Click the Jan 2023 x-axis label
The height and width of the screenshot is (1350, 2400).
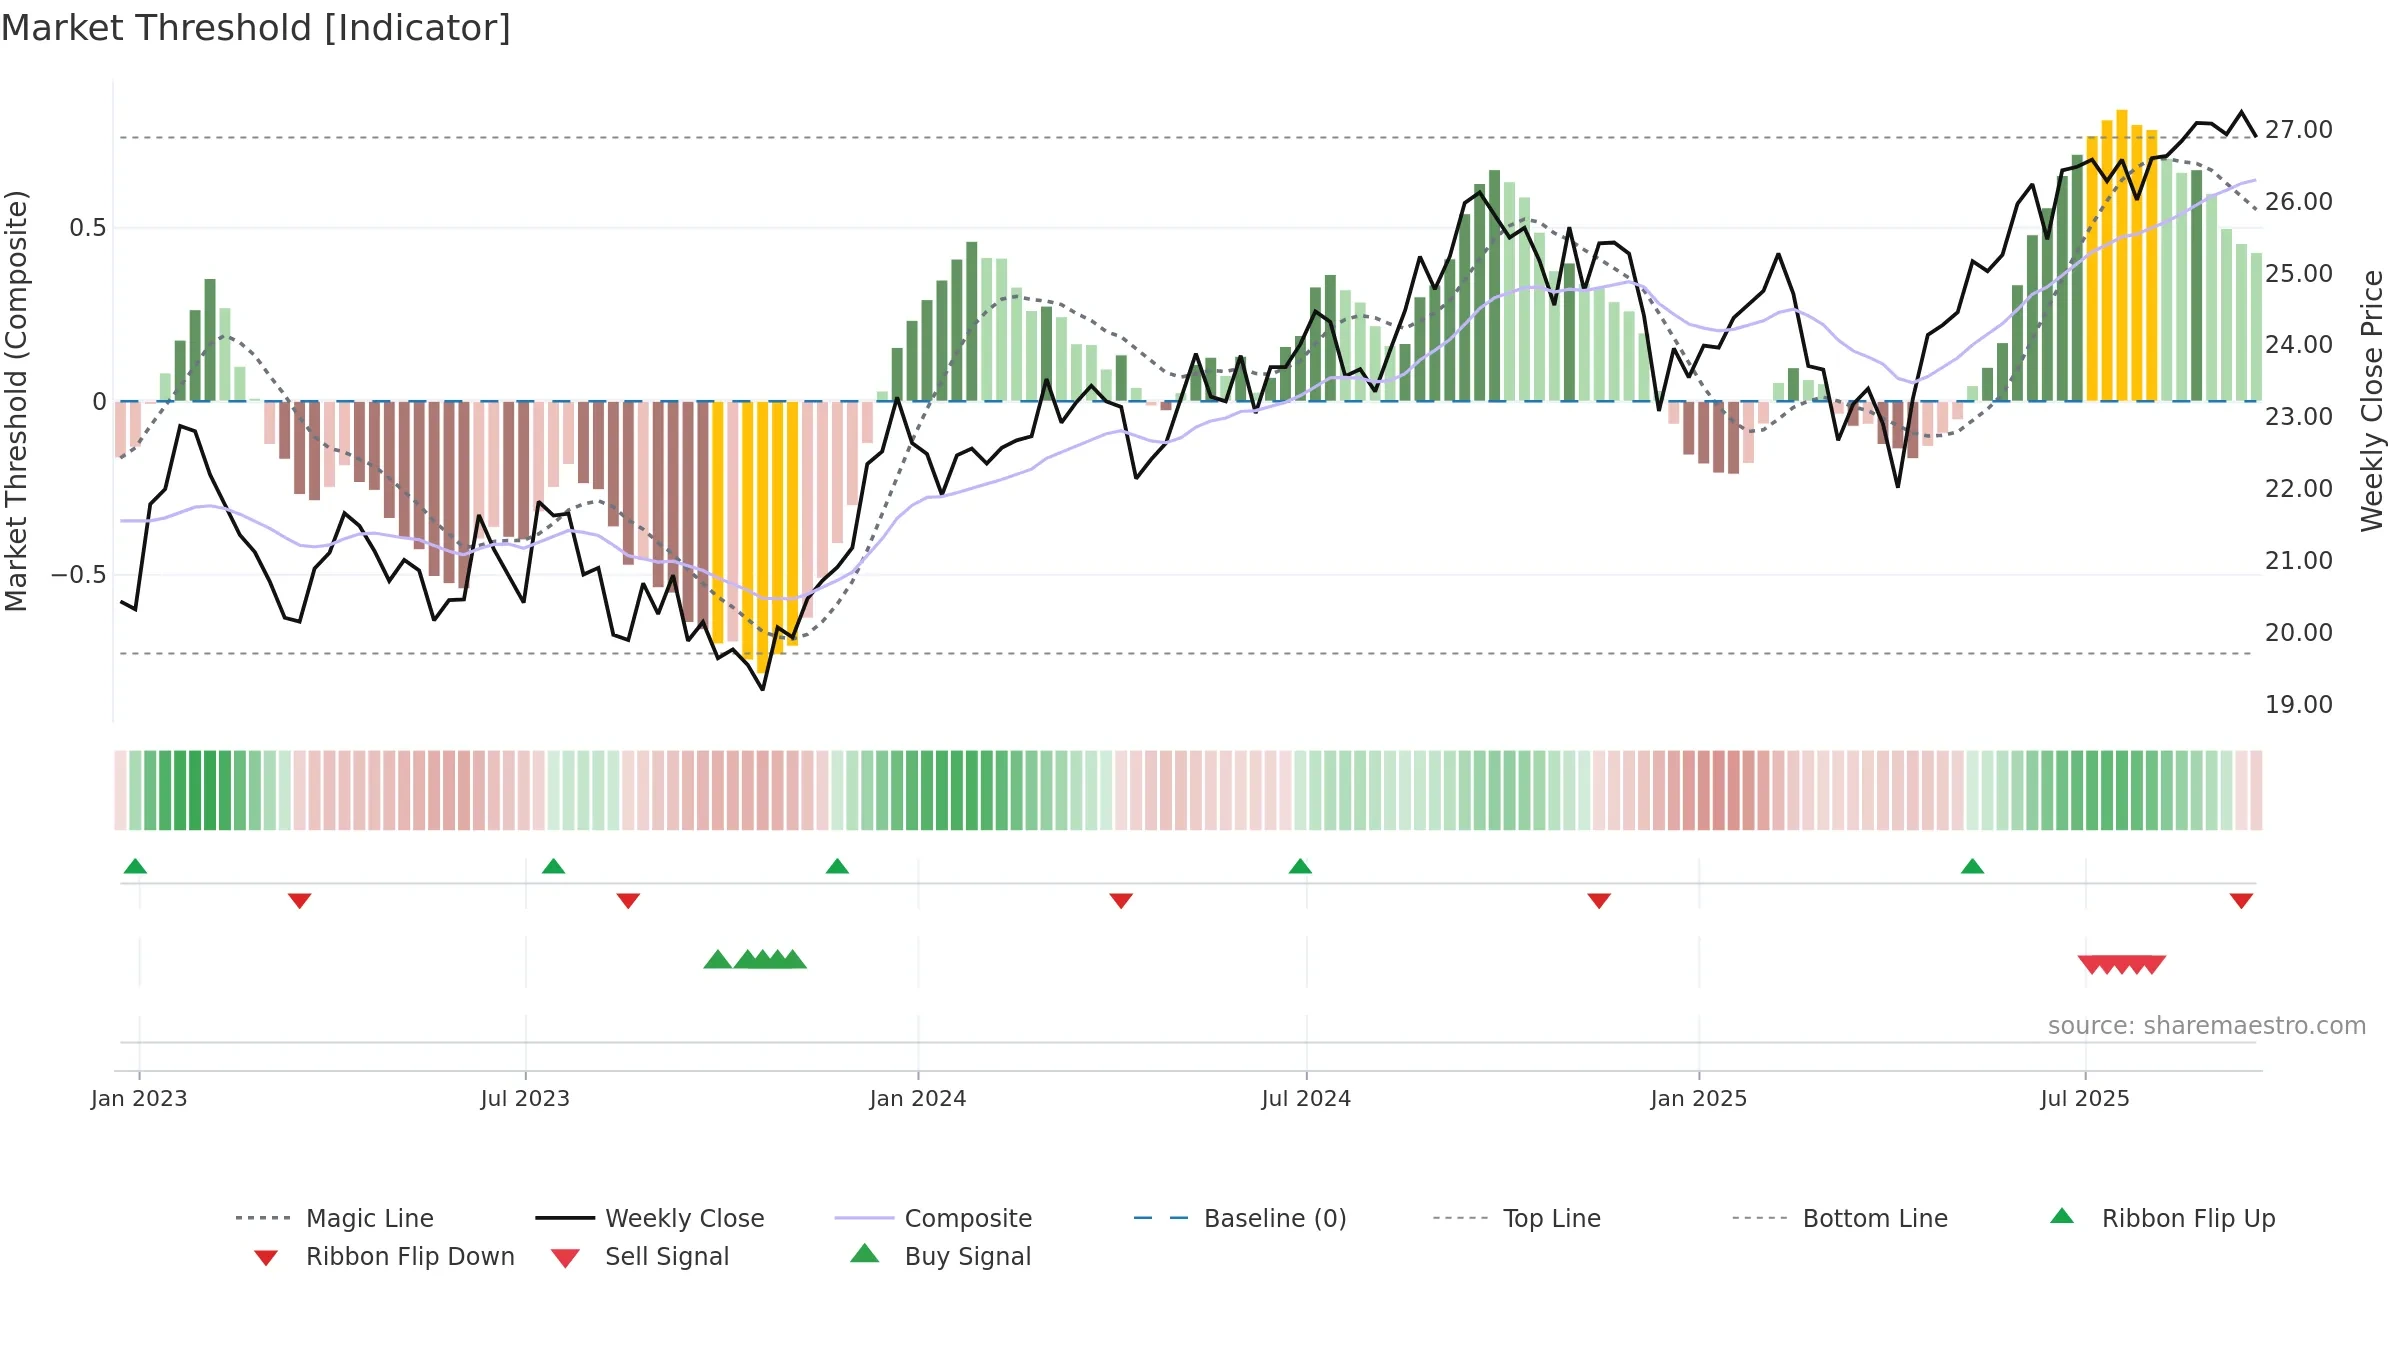[x=139, y=1098]
